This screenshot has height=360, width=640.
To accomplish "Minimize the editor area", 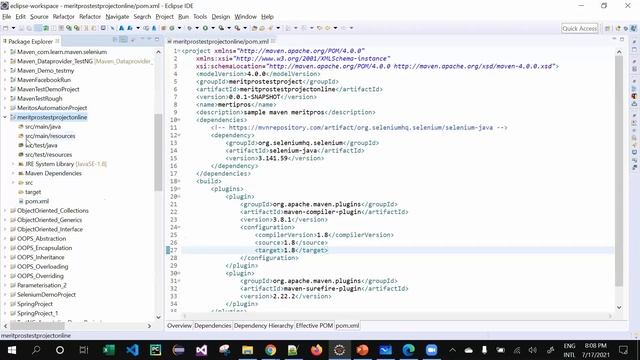I will tap(614, 39).
